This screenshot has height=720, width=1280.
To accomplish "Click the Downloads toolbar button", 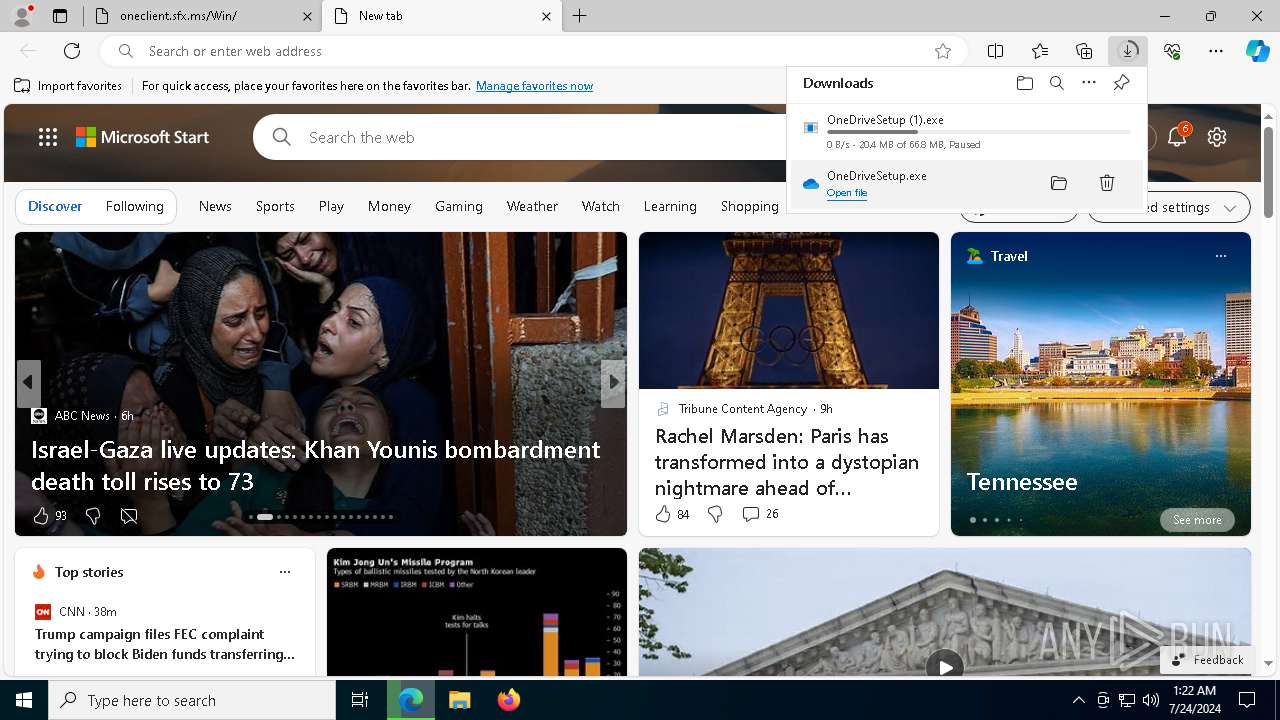I will [1128, 51].
